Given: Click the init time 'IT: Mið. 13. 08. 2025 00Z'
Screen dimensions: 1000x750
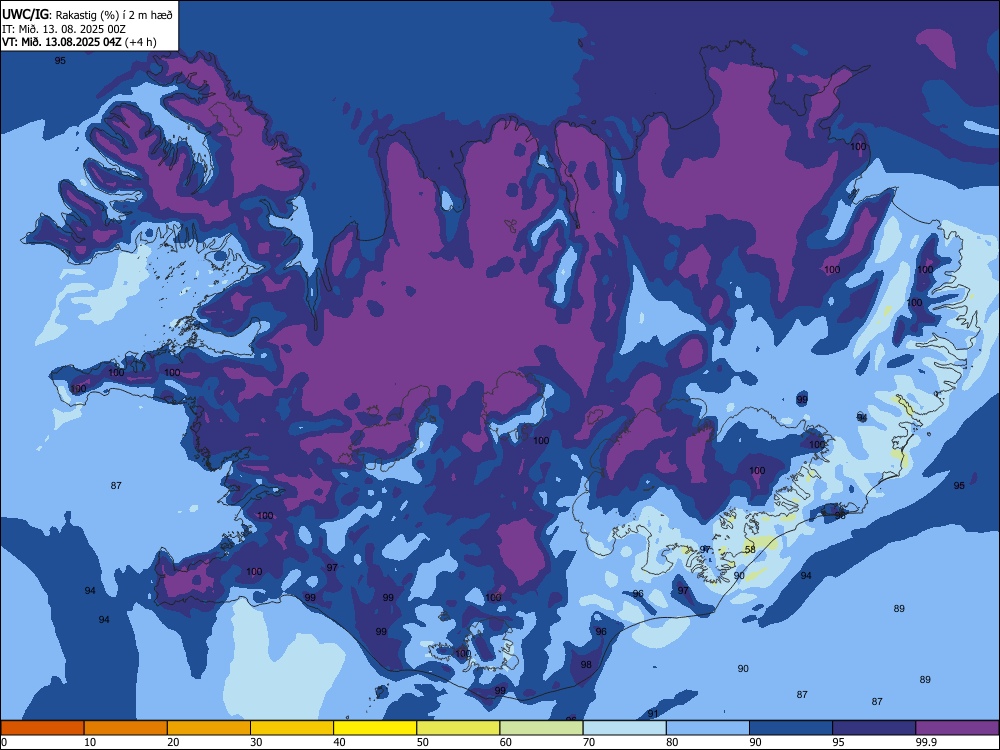Looking at the screenshot, I should click(64, 29).
